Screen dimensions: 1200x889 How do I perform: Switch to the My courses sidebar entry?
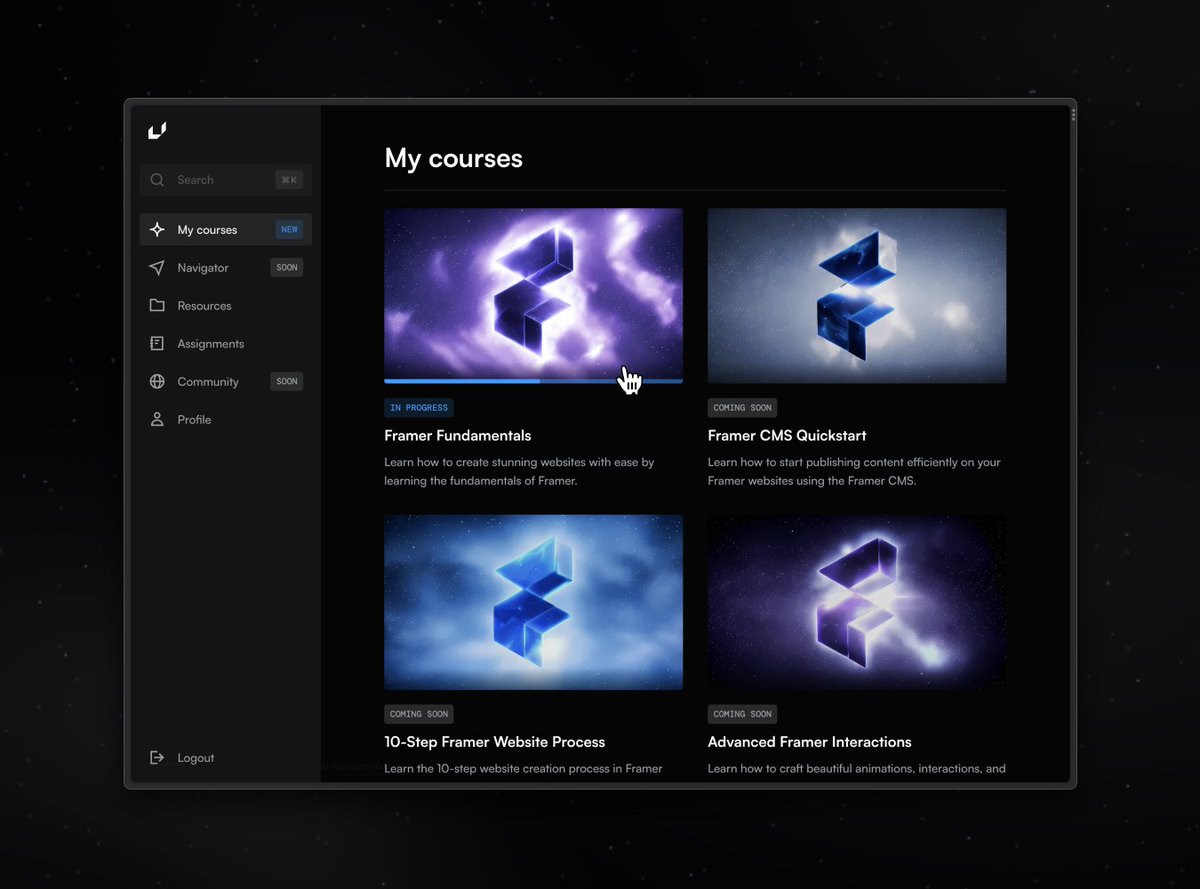click(207, 229)
